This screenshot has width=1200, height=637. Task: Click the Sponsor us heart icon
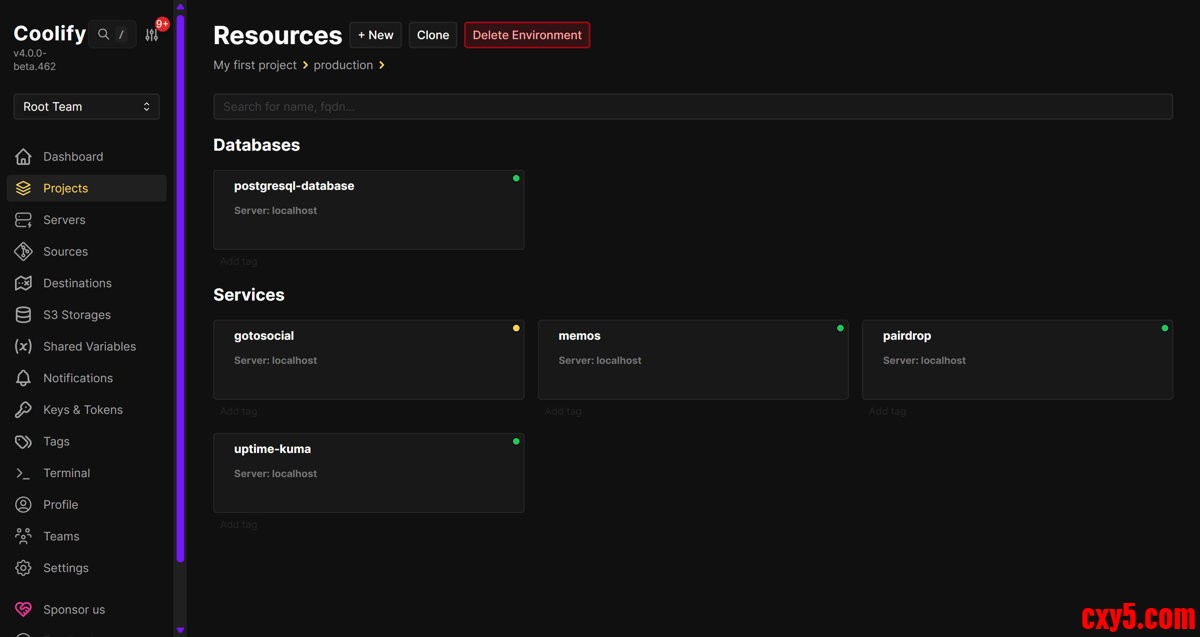(x=23, y=610)
